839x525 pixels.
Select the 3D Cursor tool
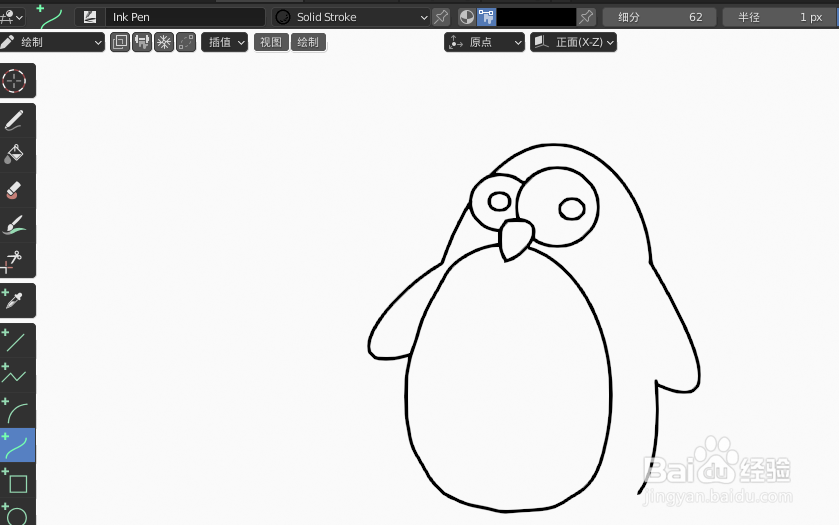[15, 81]
